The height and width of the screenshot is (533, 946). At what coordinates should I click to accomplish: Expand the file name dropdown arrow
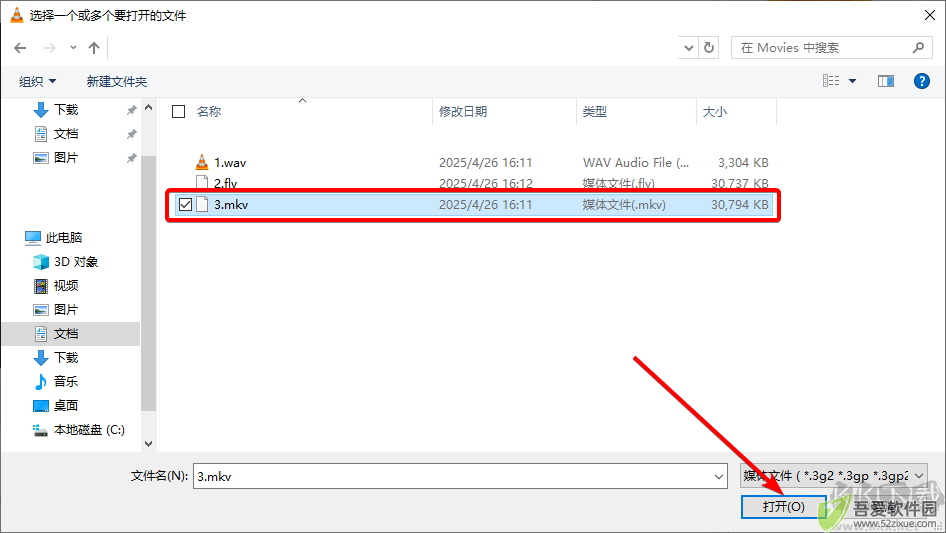point(719,476)
